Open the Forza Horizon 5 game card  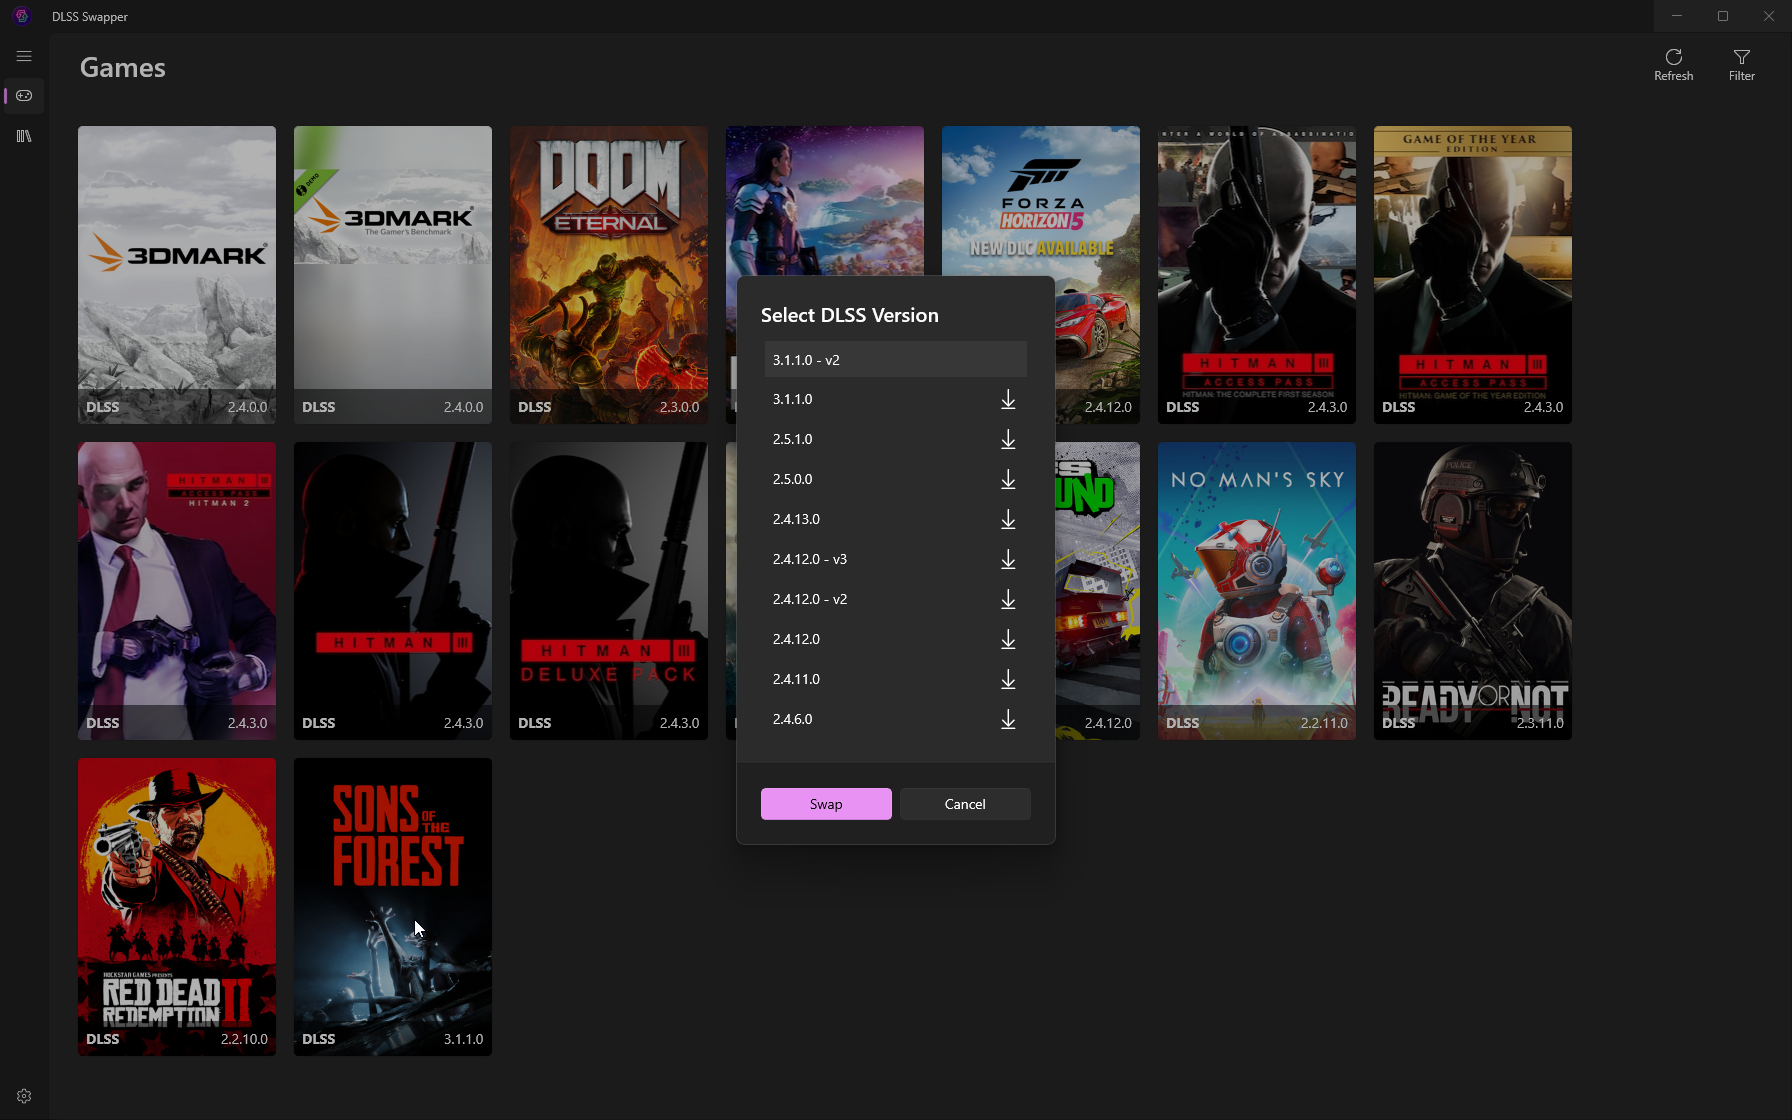pos(1041,200)
